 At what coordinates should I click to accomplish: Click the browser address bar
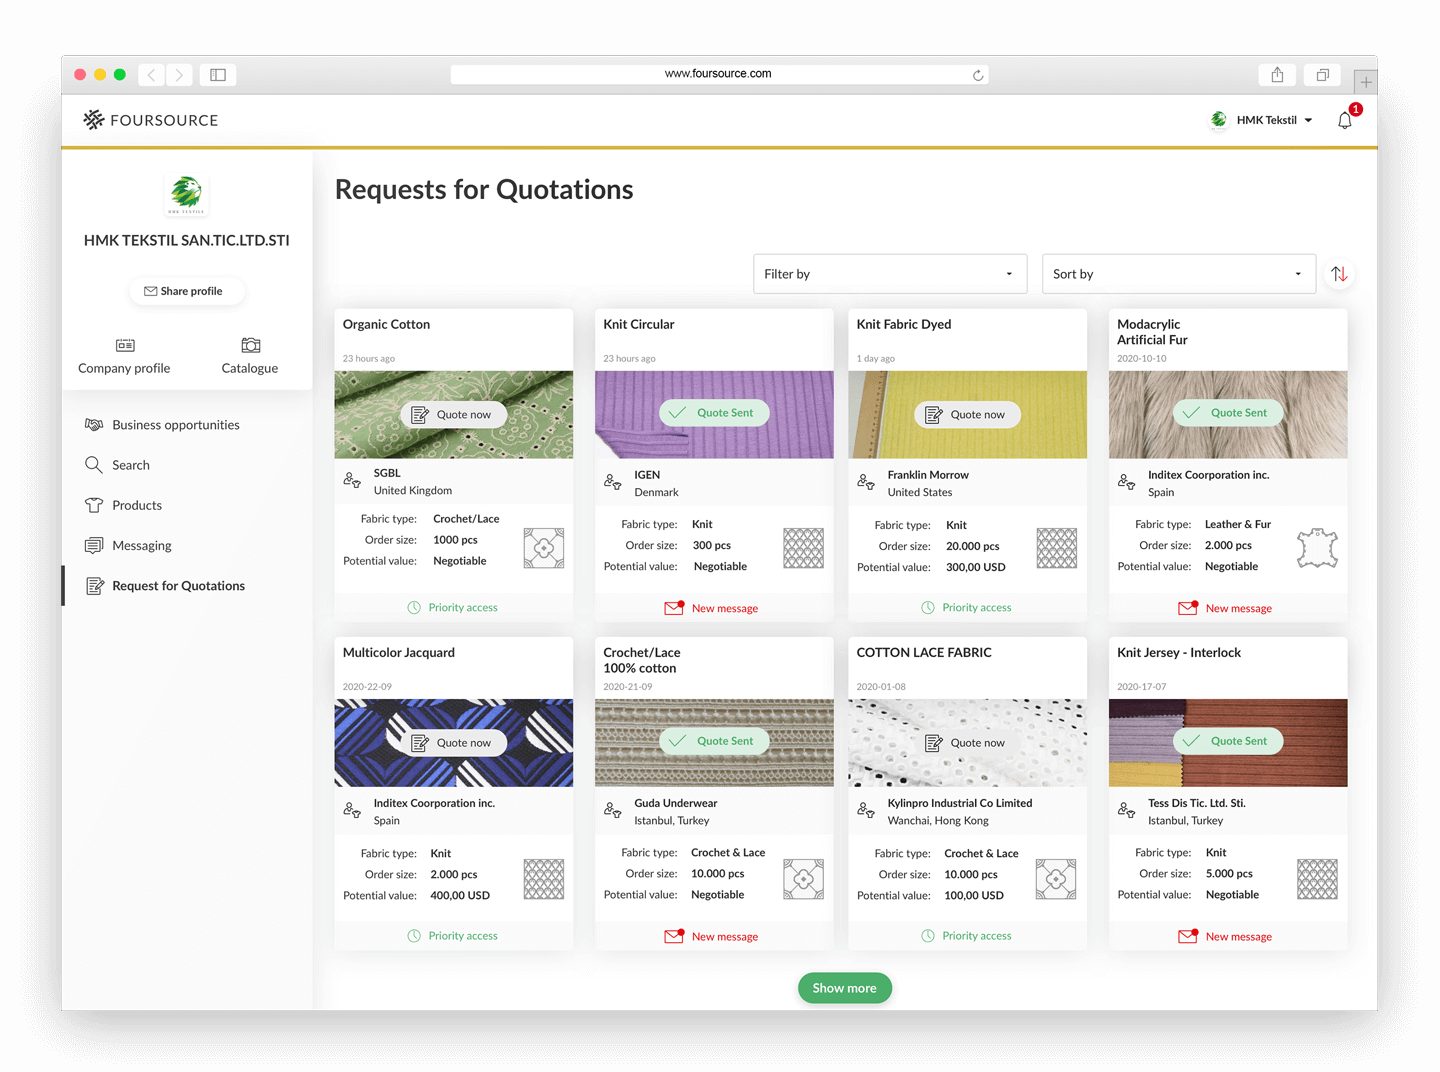click(x=717, y=74)
